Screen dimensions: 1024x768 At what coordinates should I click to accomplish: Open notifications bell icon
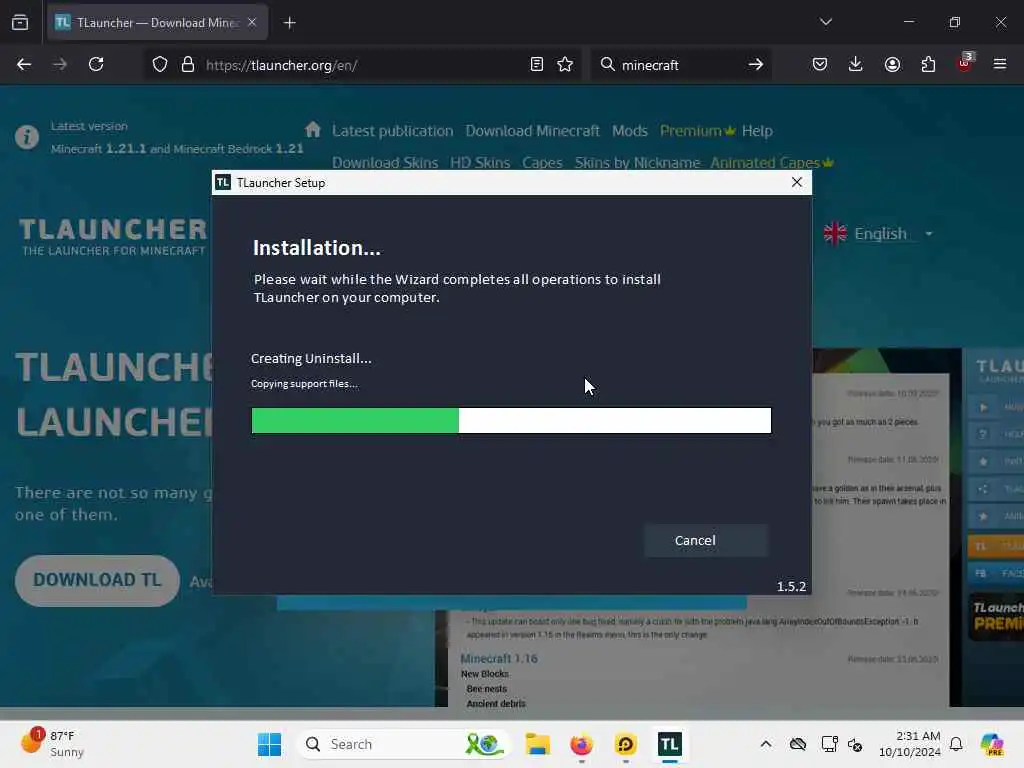956,744
